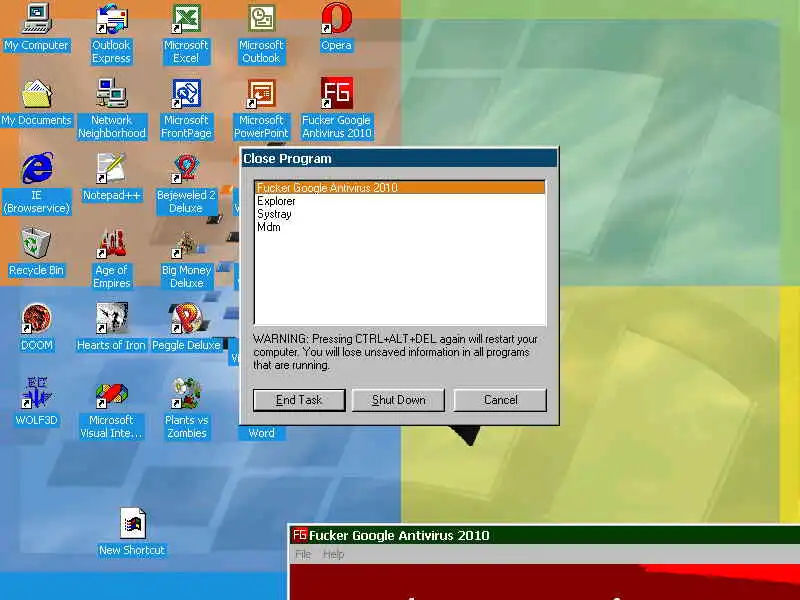Click End Task in Close Program dialog
Image resolution: width=800 pixels, height=600 pixels.
(299, 400)
